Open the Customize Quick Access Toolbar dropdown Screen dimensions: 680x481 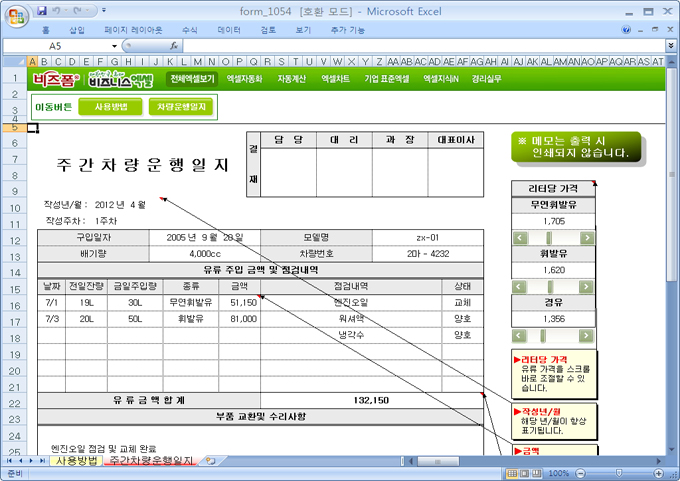[x=104, y=10]
